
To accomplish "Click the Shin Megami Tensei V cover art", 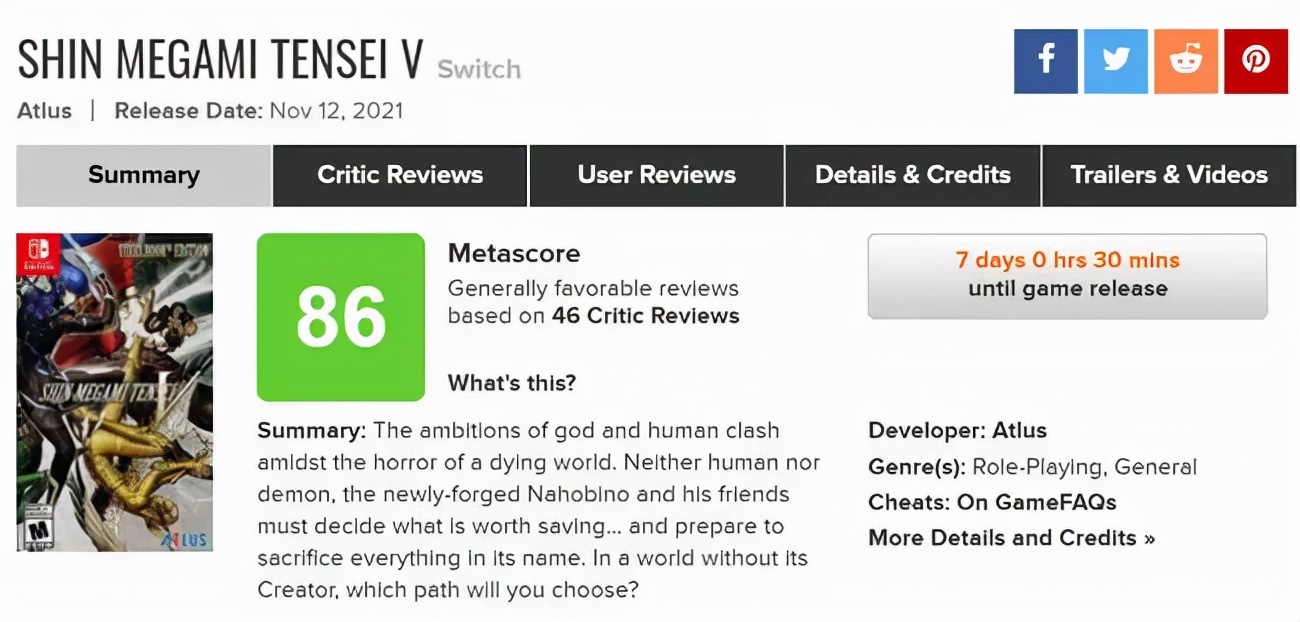I will click(115, 392).
